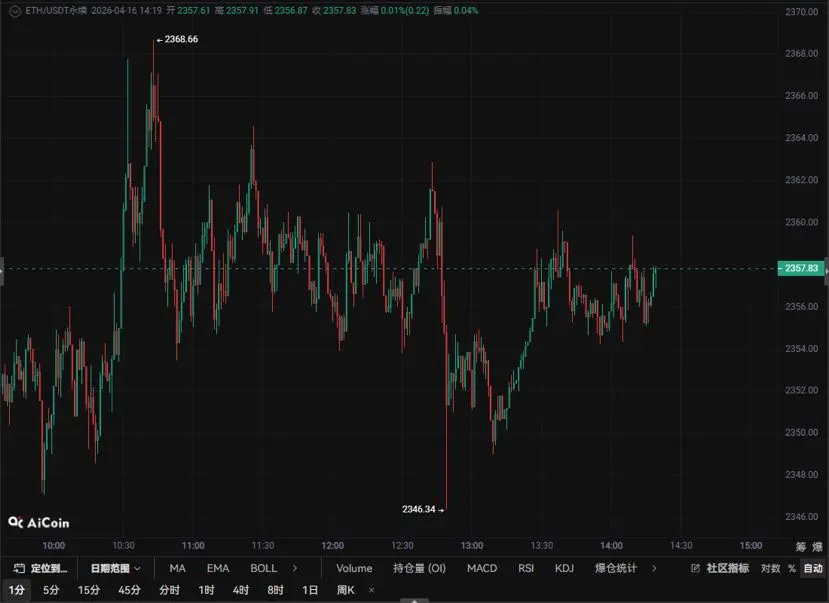Select the 4时 timeframe tab
Image resolution: width=829 pixels, height=603 pixels.
[241, 590]
